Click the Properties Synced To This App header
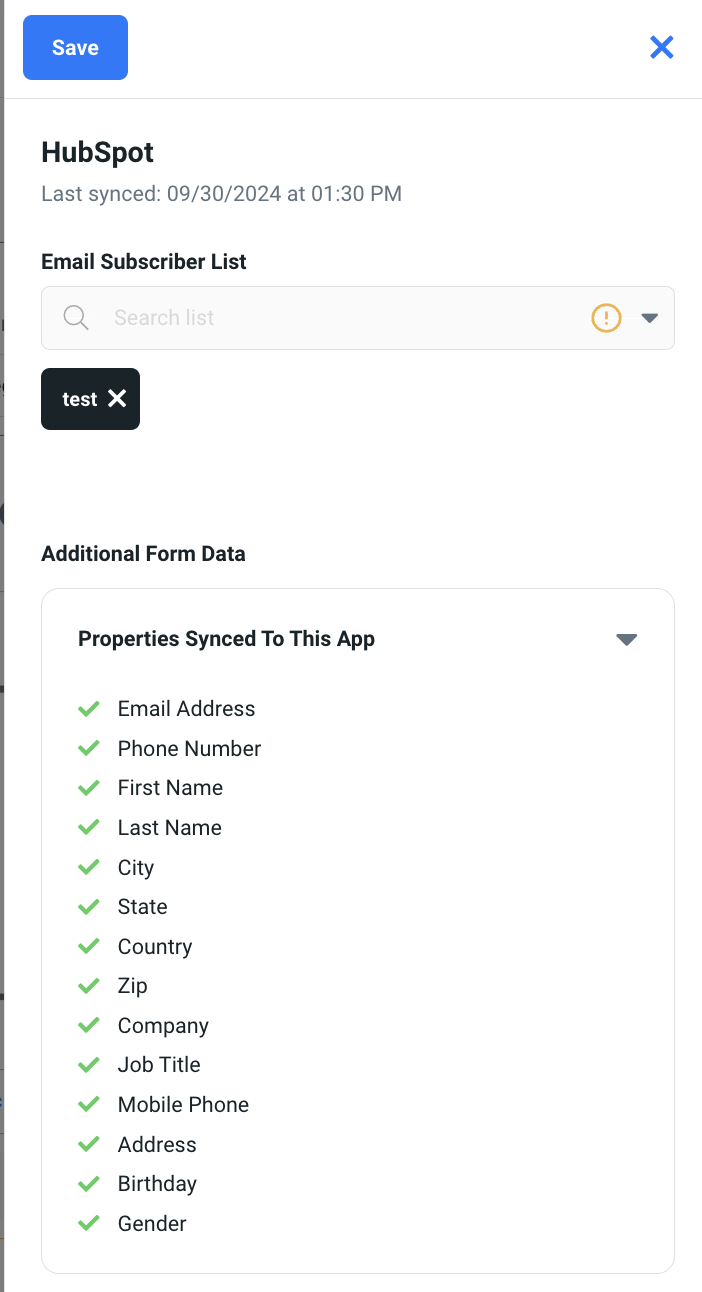The height and width of the screenshot is (1292, 702). tap(226, 639)
